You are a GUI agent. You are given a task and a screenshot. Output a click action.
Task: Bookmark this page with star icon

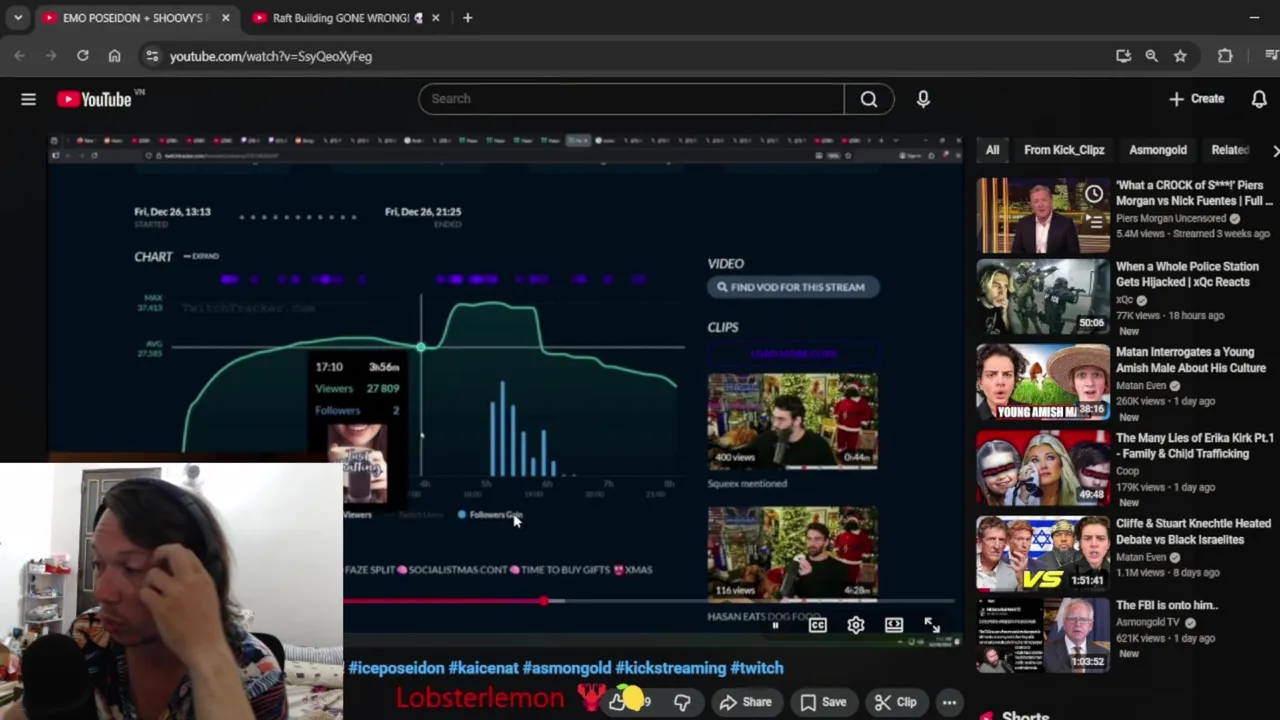pos(1180,56)
